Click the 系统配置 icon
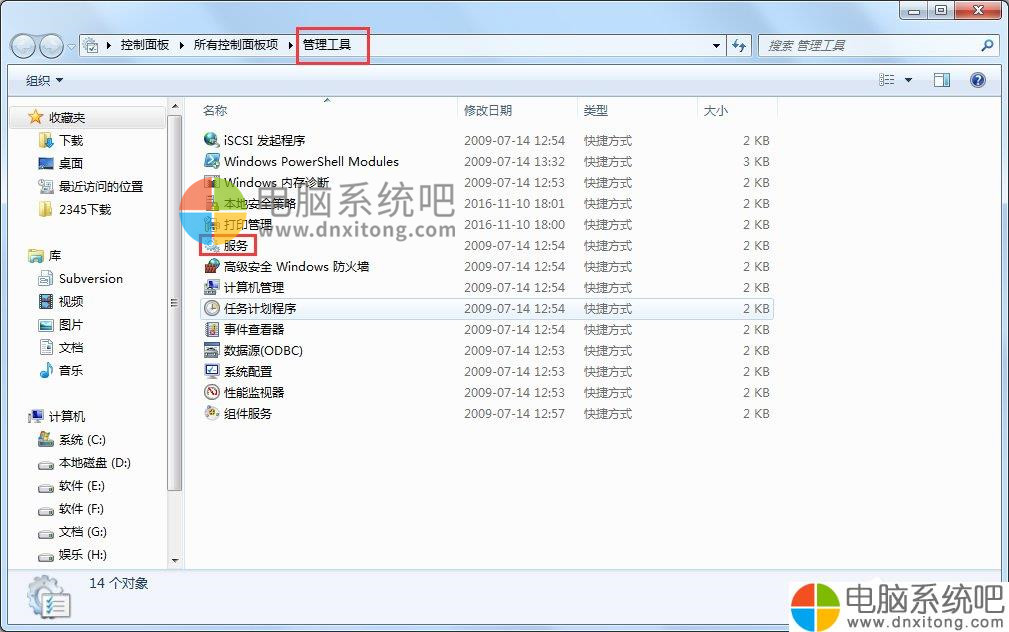Viewport: 1009px width, 632px height. pos(211,371)
